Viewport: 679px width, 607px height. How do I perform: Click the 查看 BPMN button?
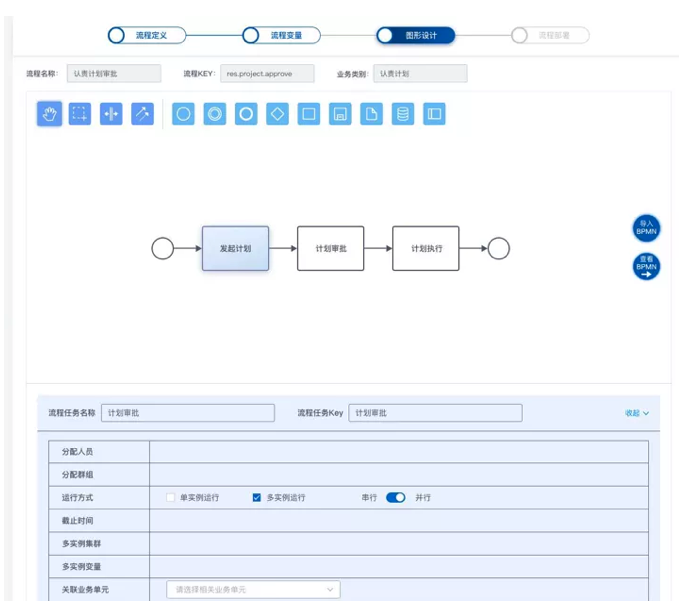click(646, 266)
